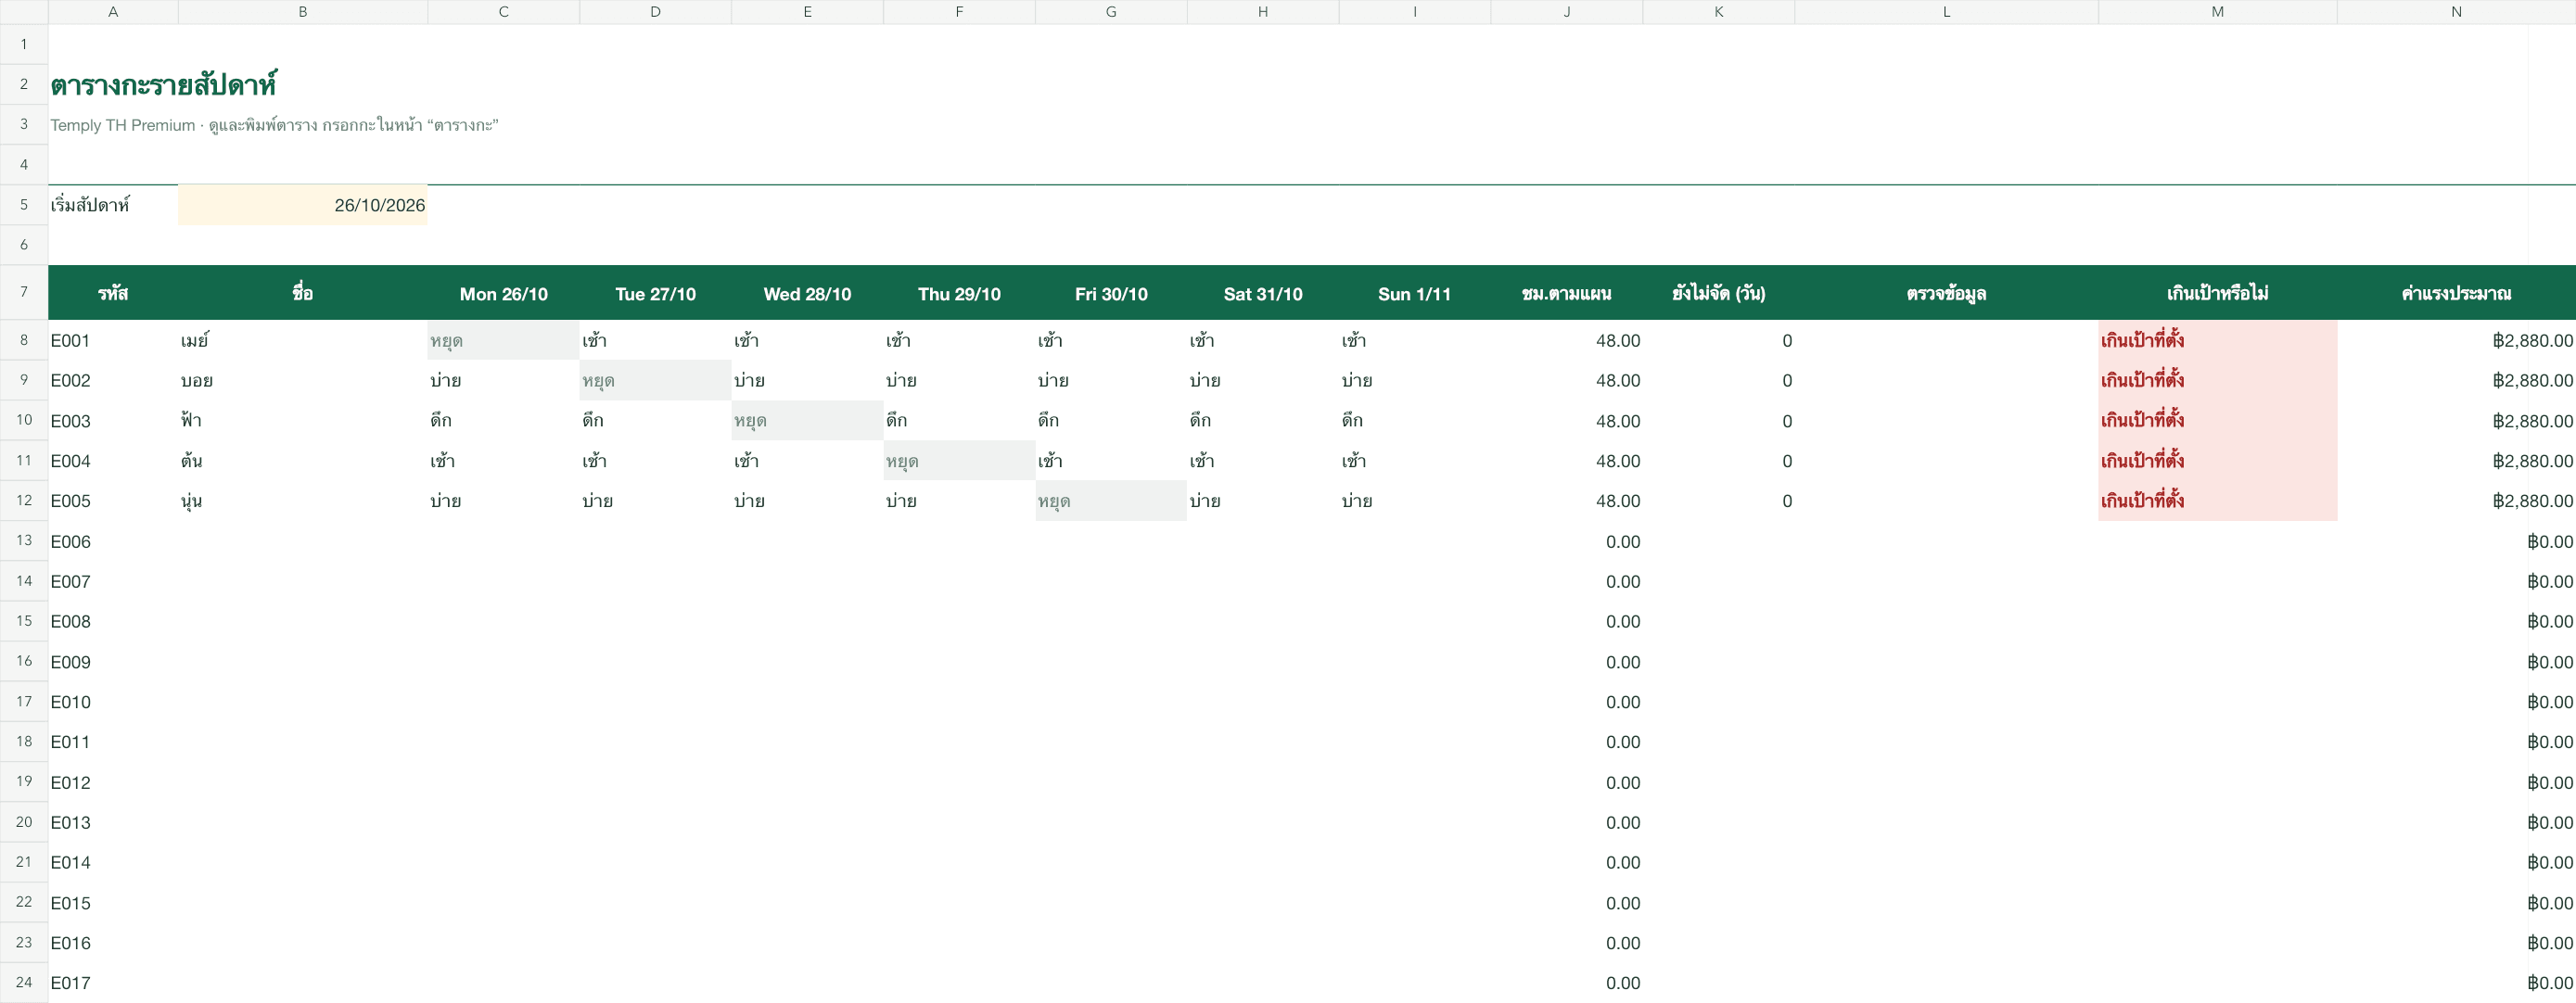Select the เกินเป้าที่ตั้ง cell in E003's row

(x=2217, y=420)
